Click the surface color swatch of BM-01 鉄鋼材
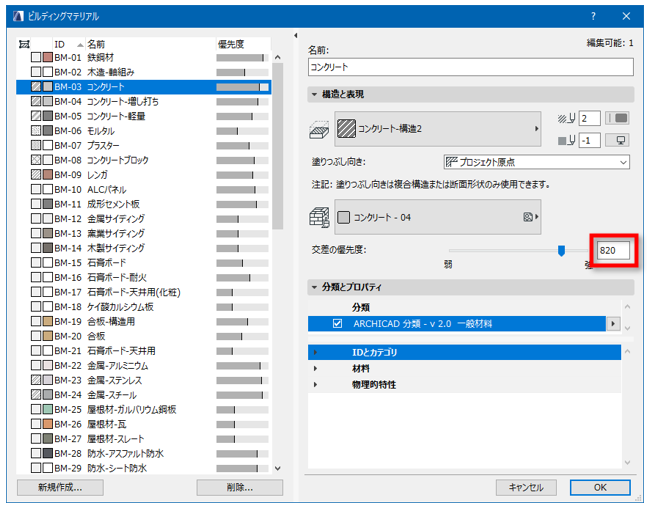Image resolution: width=653 pixels, height=512 pixels. [x=48, y=57]
